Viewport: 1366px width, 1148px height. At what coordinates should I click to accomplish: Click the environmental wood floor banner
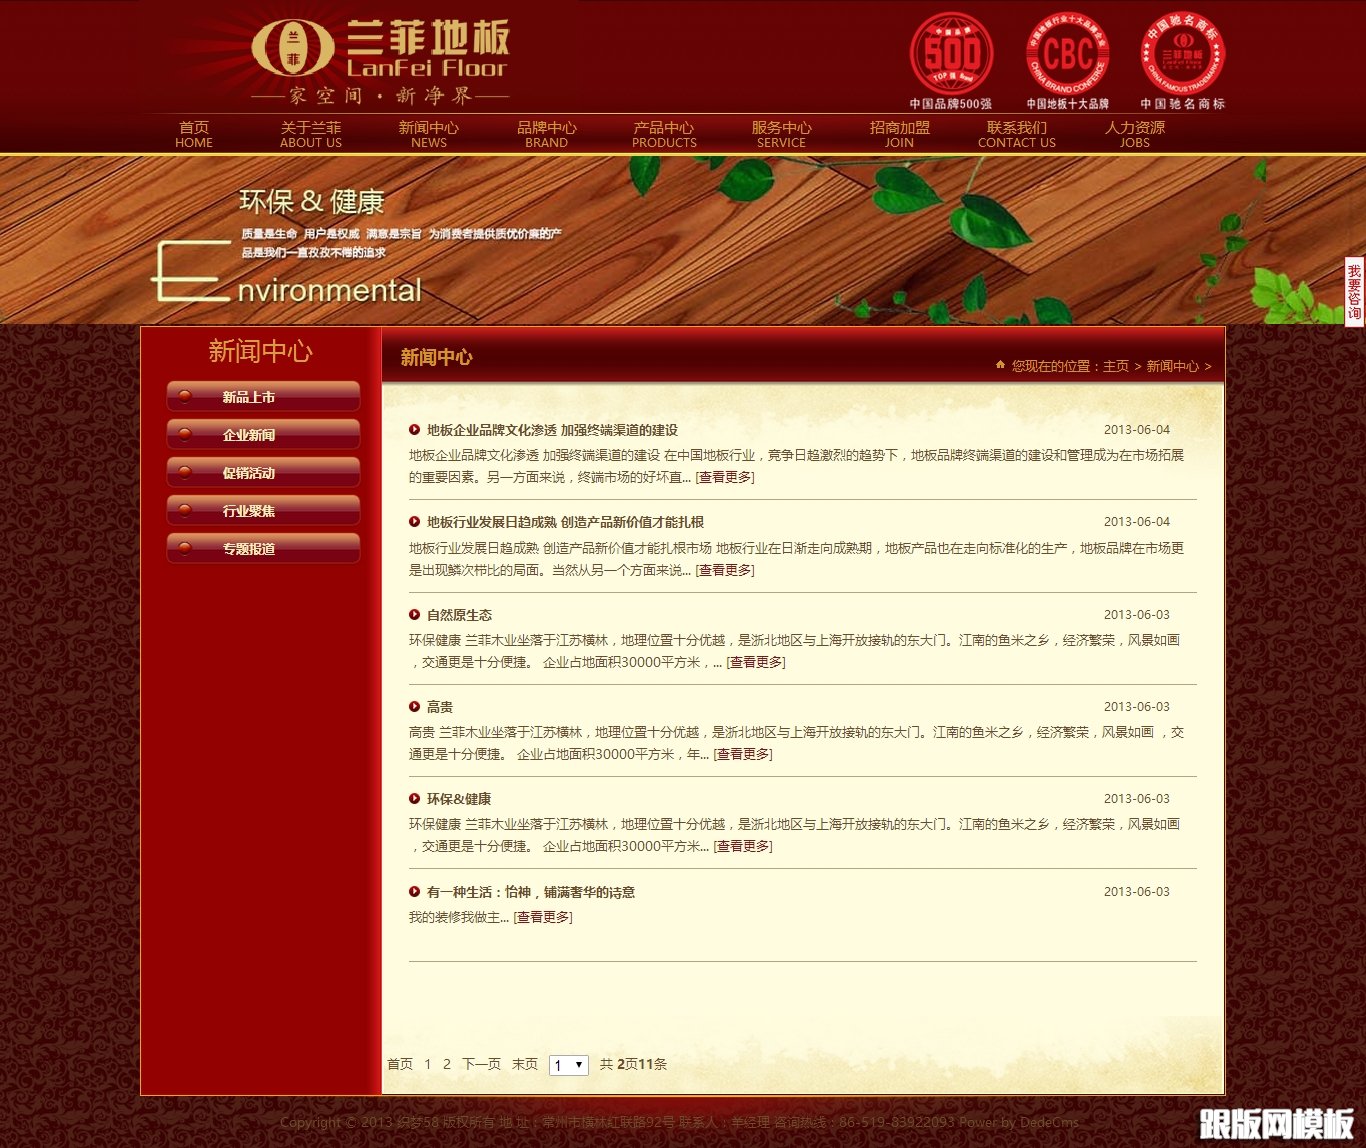click(x=683, y=240)
